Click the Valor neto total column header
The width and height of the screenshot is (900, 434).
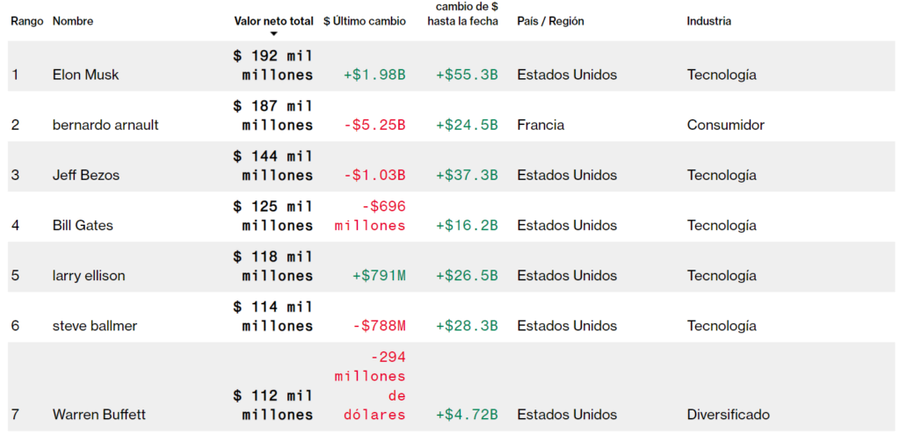[273, 21]
